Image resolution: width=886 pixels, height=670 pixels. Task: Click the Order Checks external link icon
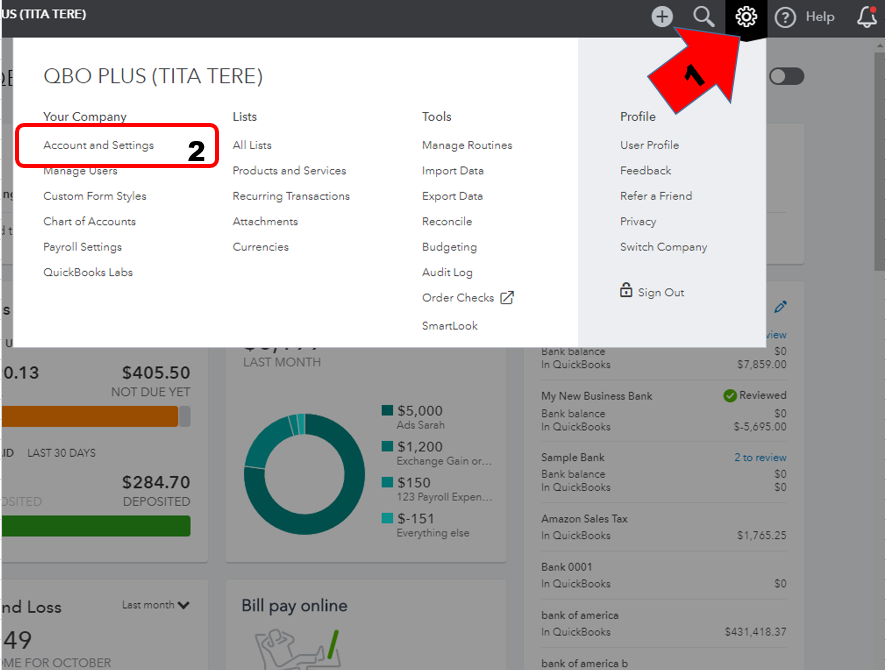tap(507, 297)
